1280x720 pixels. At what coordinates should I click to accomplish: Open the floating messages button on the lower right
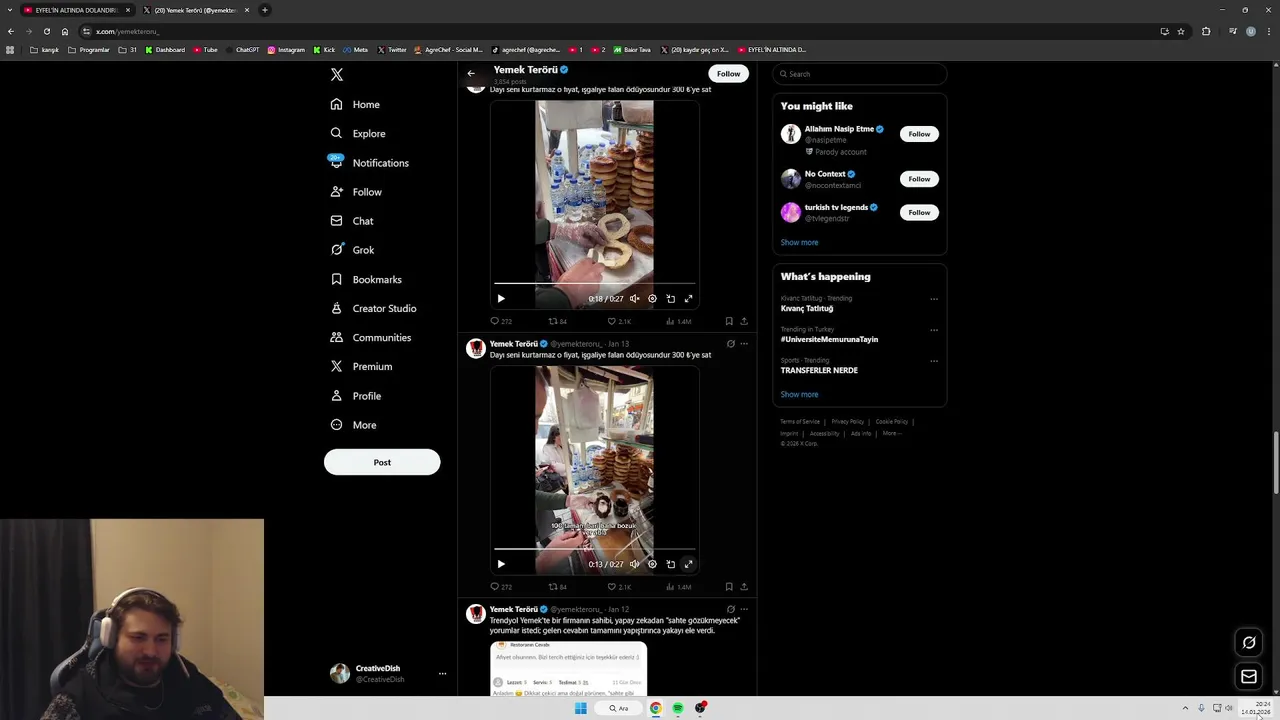coord(1249,677)
